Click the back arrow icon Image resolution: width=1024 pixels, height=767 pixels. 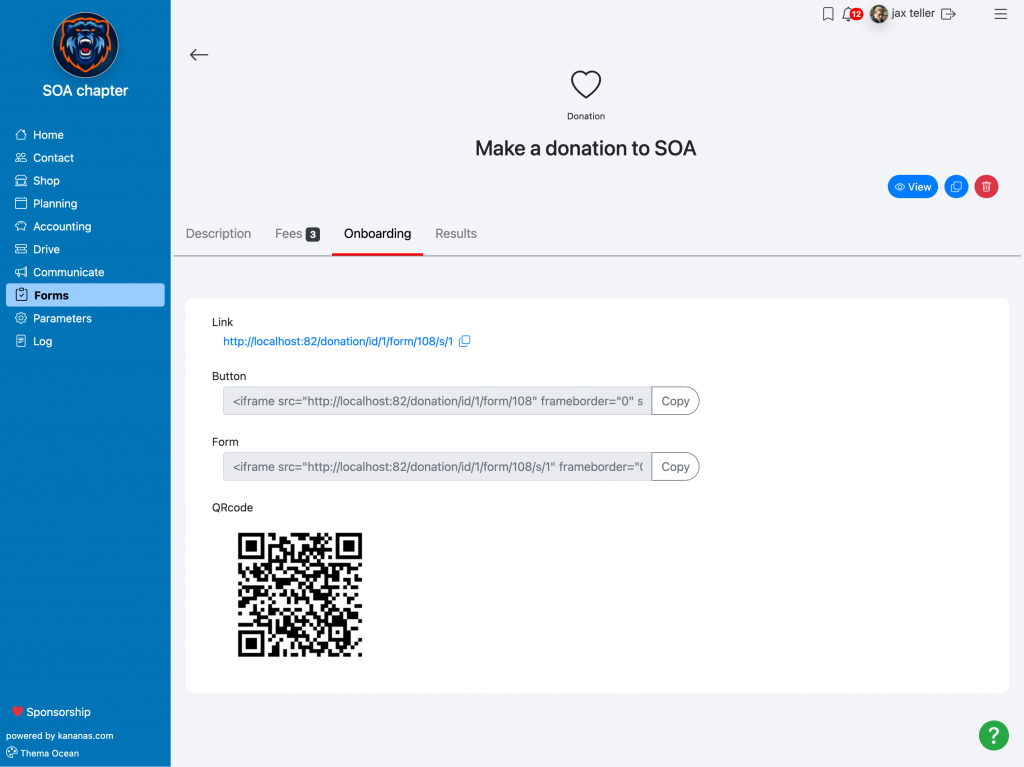click(x=199, y=55)
